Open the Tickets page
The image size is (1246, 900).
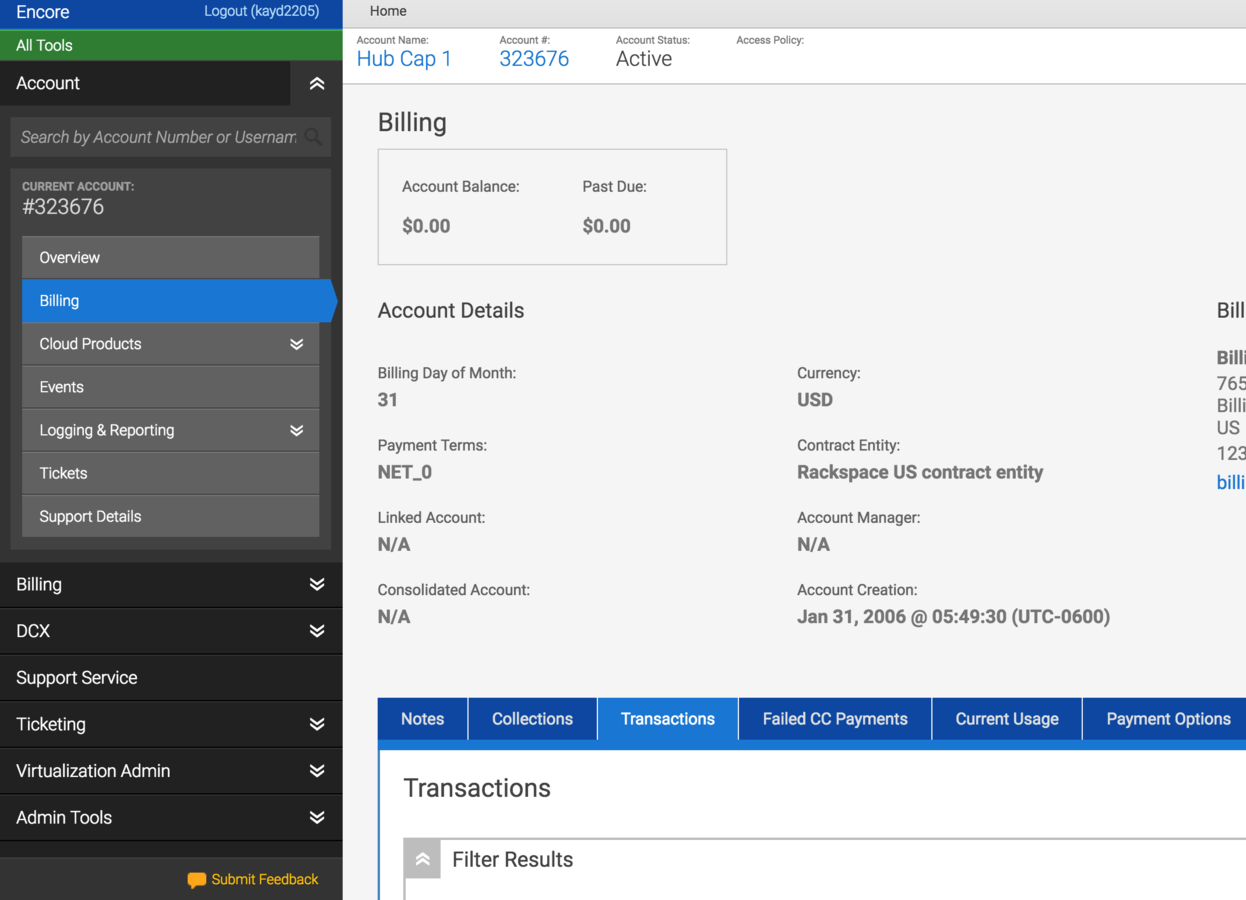171,473
